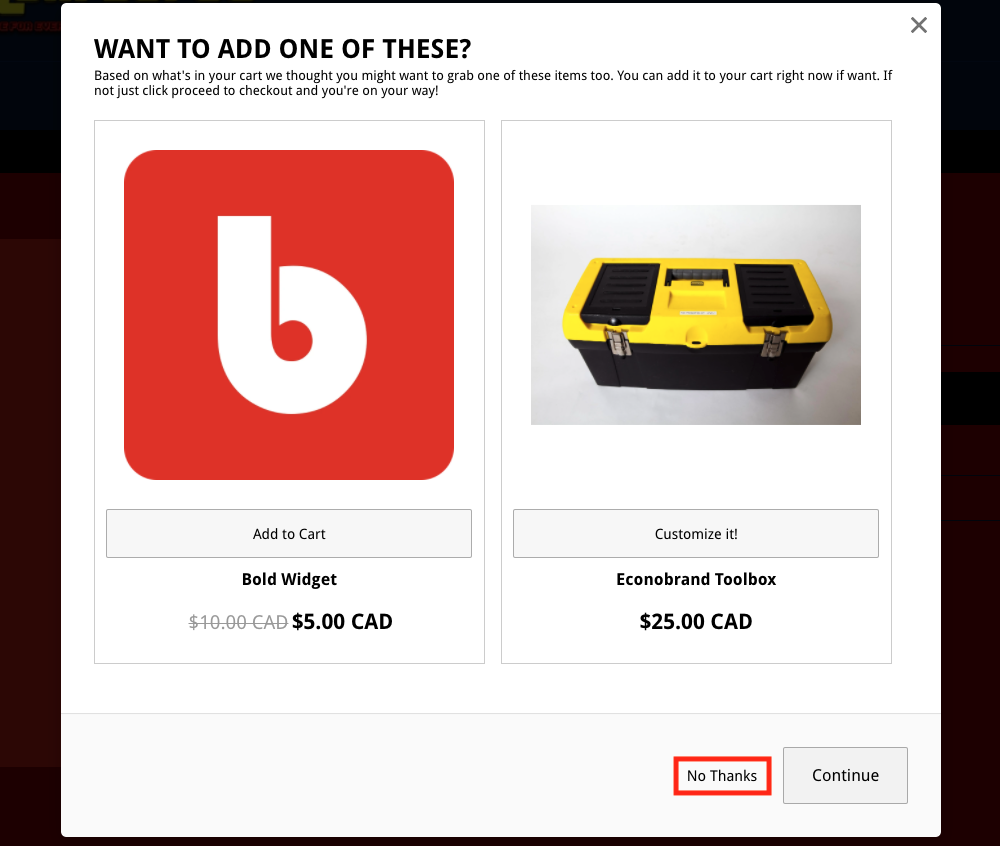Screen dimensions: 1000x846
Task: Close the upsell dialog with the X icon
Action: pyautogui.click(x=919, y=25)
